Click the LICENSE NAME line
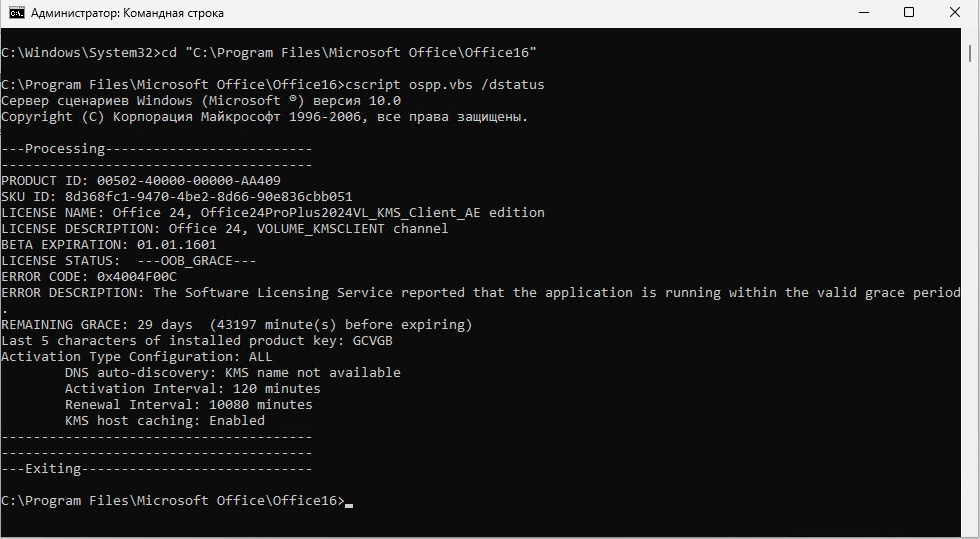980x539 pixels. click(x=273, y=213)
